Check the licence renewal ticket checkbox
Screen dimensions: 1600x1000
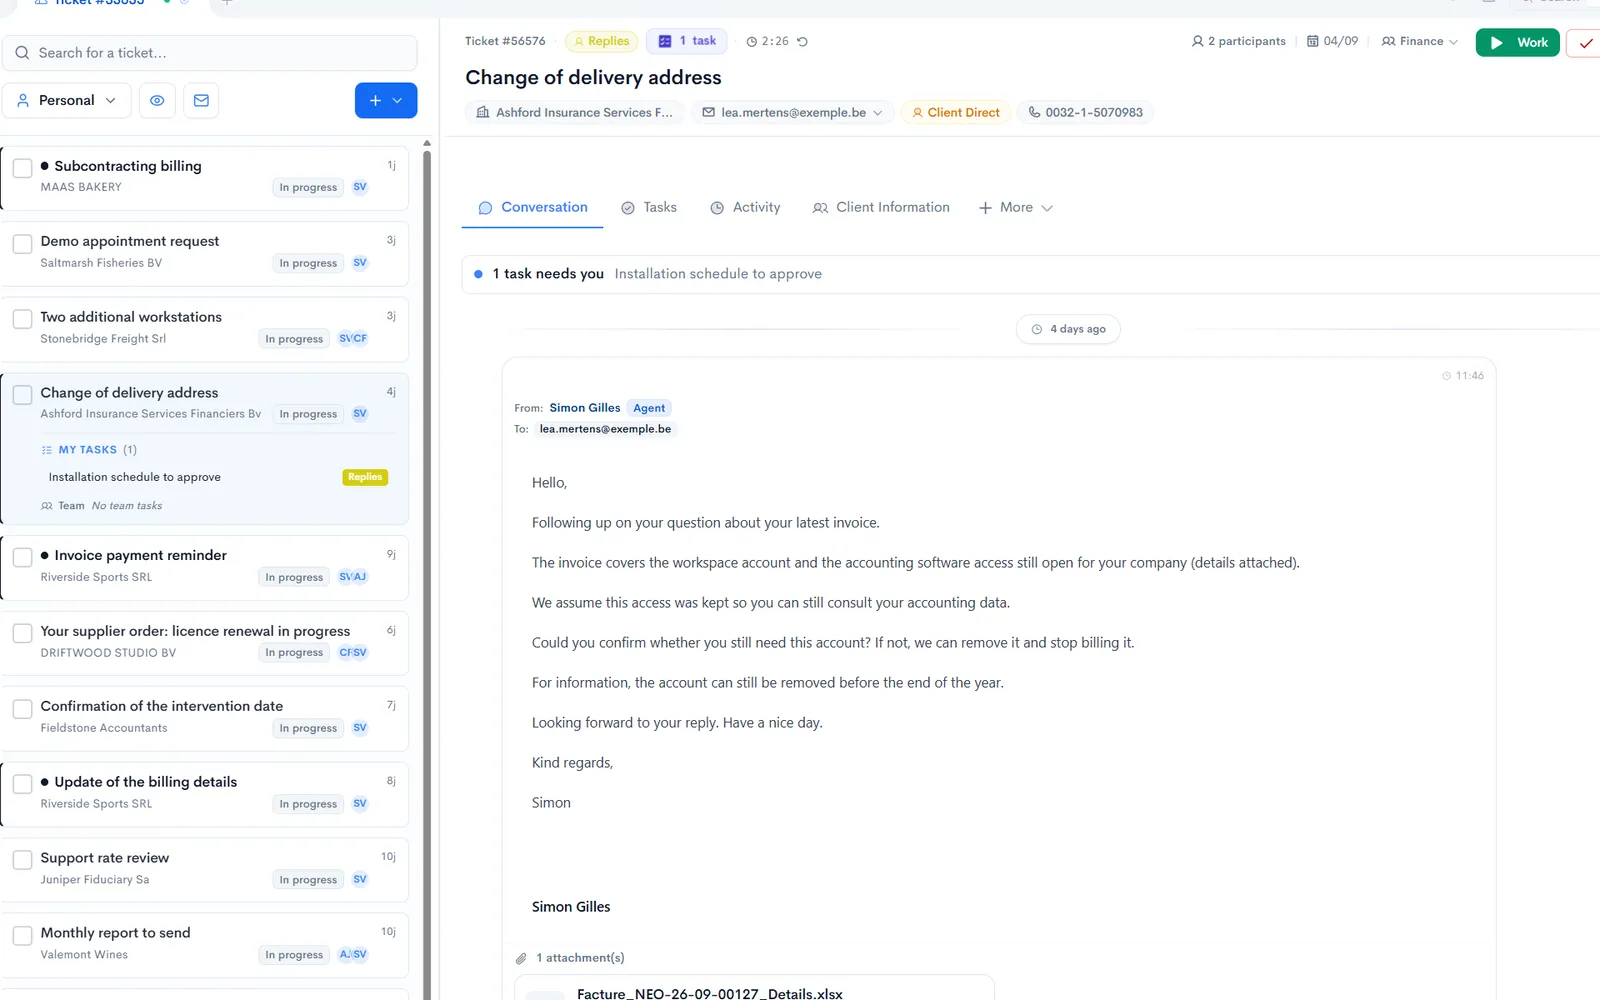pyautogui.click(x=22, y=633)
